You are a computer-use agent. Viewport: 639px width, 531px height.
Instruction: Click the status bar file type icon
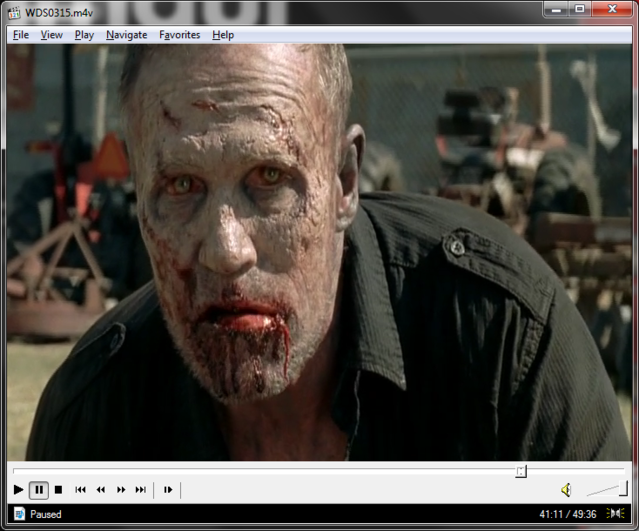[19, 514]
